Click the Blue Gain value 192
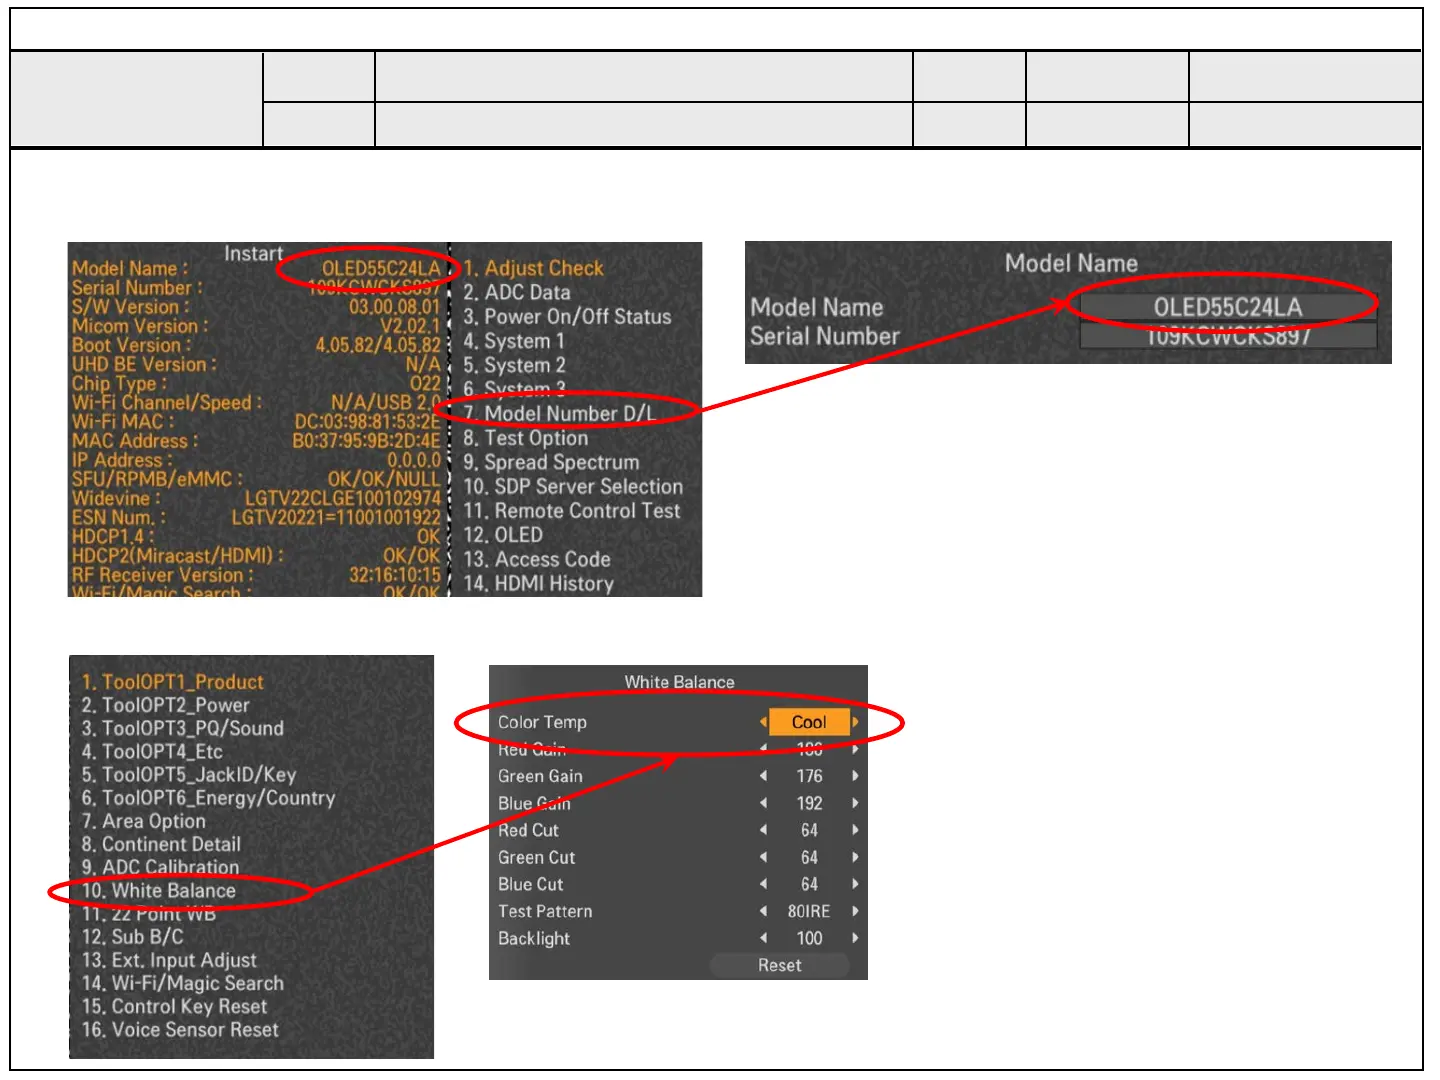Screen dimensions: 1440x1080 tap(809, 803)
